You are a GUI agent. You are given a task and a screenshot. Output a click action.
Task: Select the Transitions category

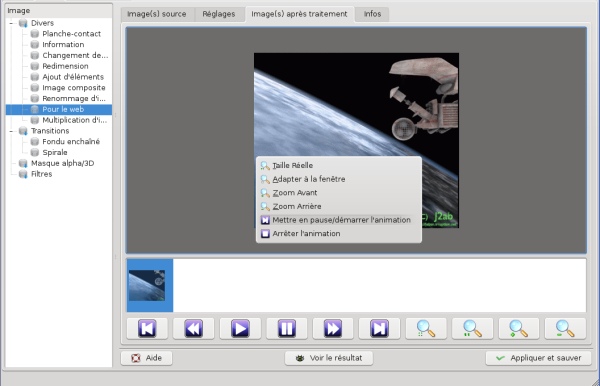pos(50,131)
